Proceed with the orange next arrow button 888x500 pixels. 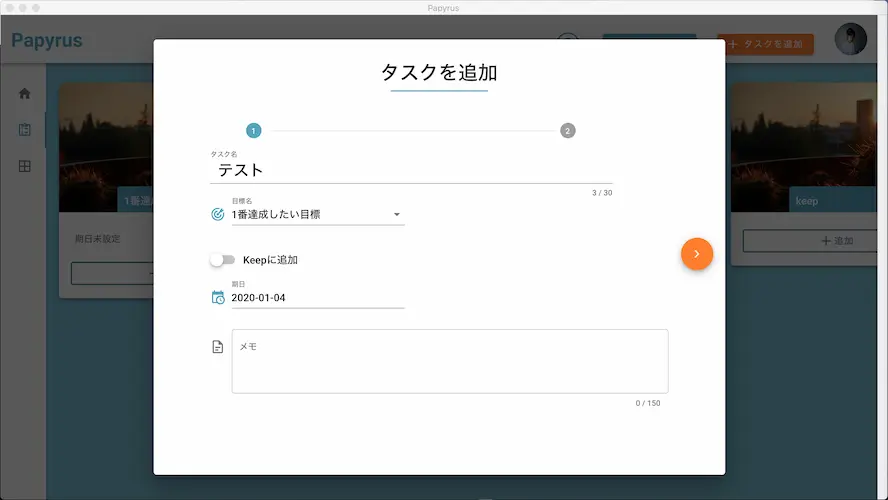pos(697,254)
